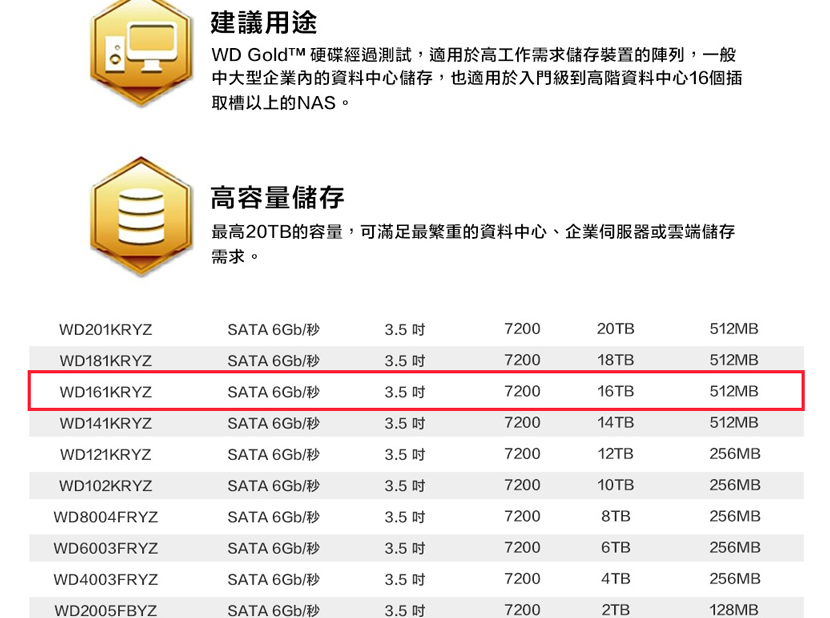Click the 18TB capacity cell
The height and width of the screenshot is (618, 830).
coord(615,360)
